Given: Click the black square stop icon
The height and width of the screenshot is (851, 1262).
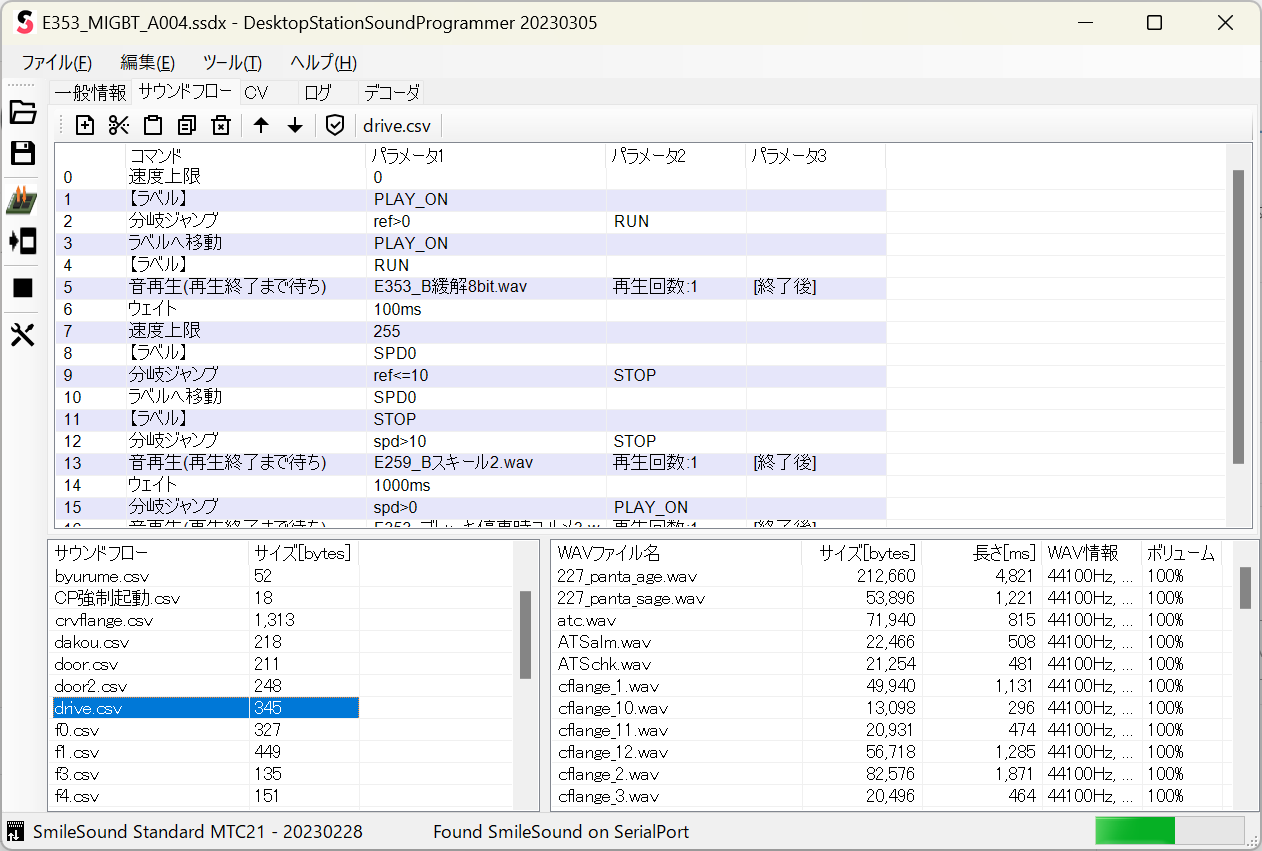Looking at the screenshot, I should pos(22,288).
